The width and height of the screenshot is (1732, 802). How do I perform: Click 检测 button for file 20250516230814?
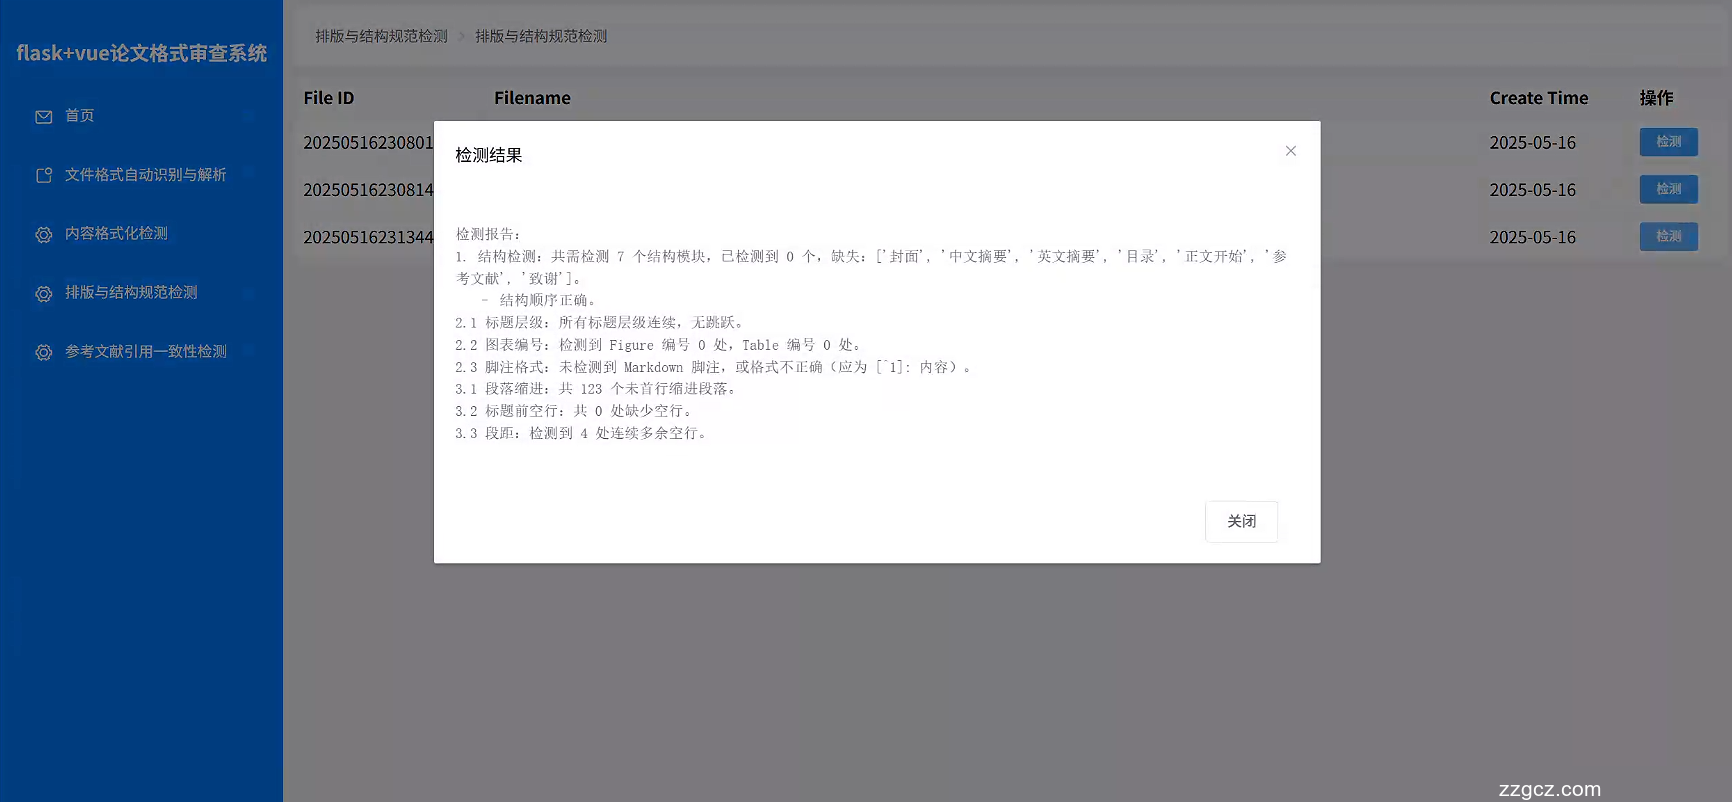pos(1668,189)
